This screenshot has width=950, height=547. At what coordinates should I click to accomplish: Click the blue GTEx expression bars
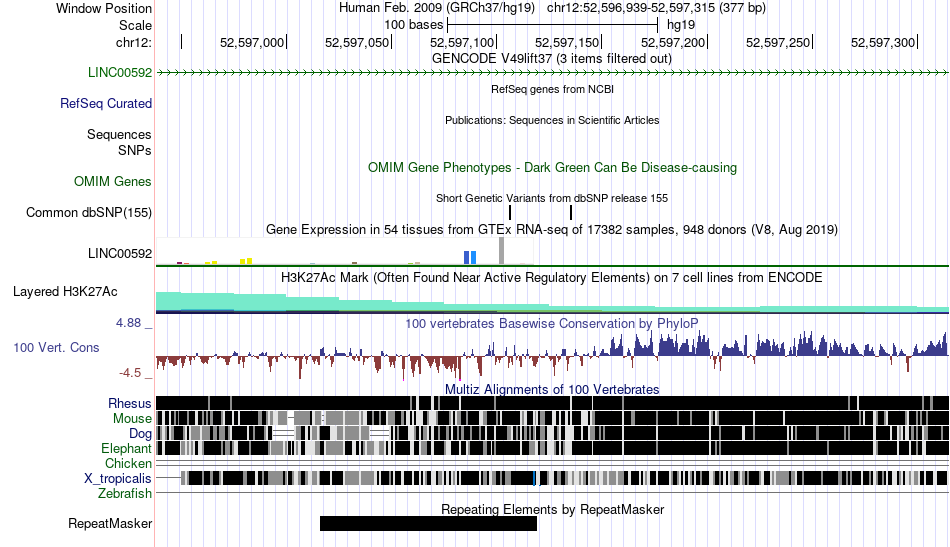tap(470, 257)
